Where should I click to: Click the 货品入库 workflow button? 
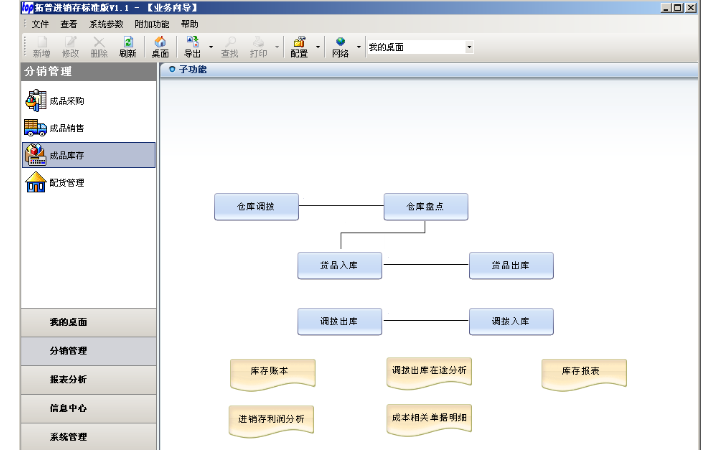click(340, 265)
